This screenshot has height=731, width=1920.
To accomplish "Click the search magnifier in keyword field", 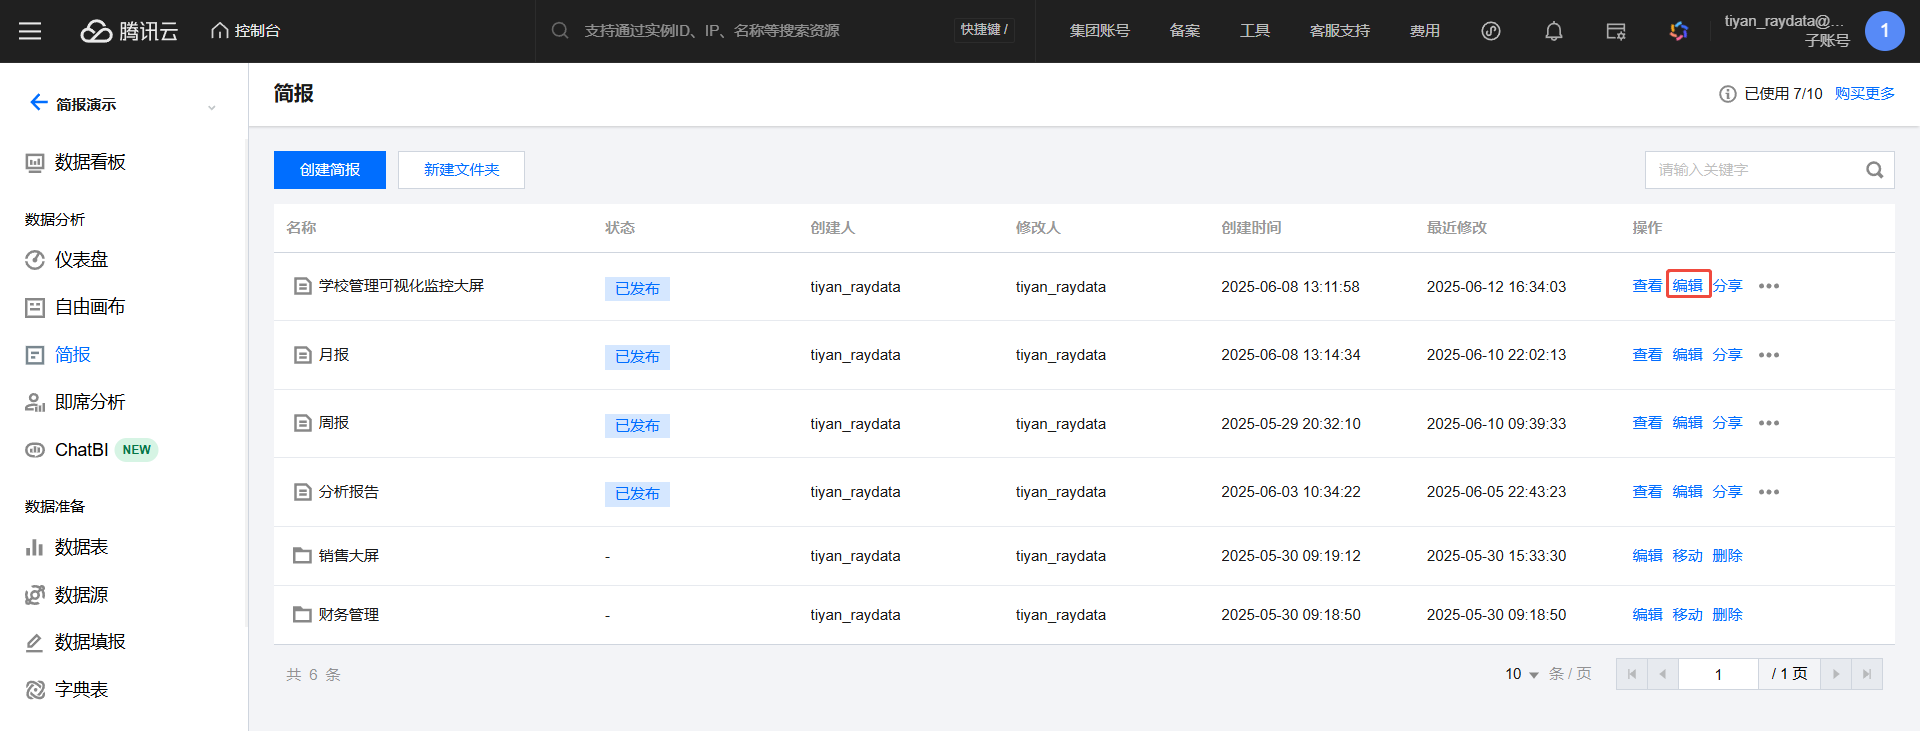I will 1874,170.
